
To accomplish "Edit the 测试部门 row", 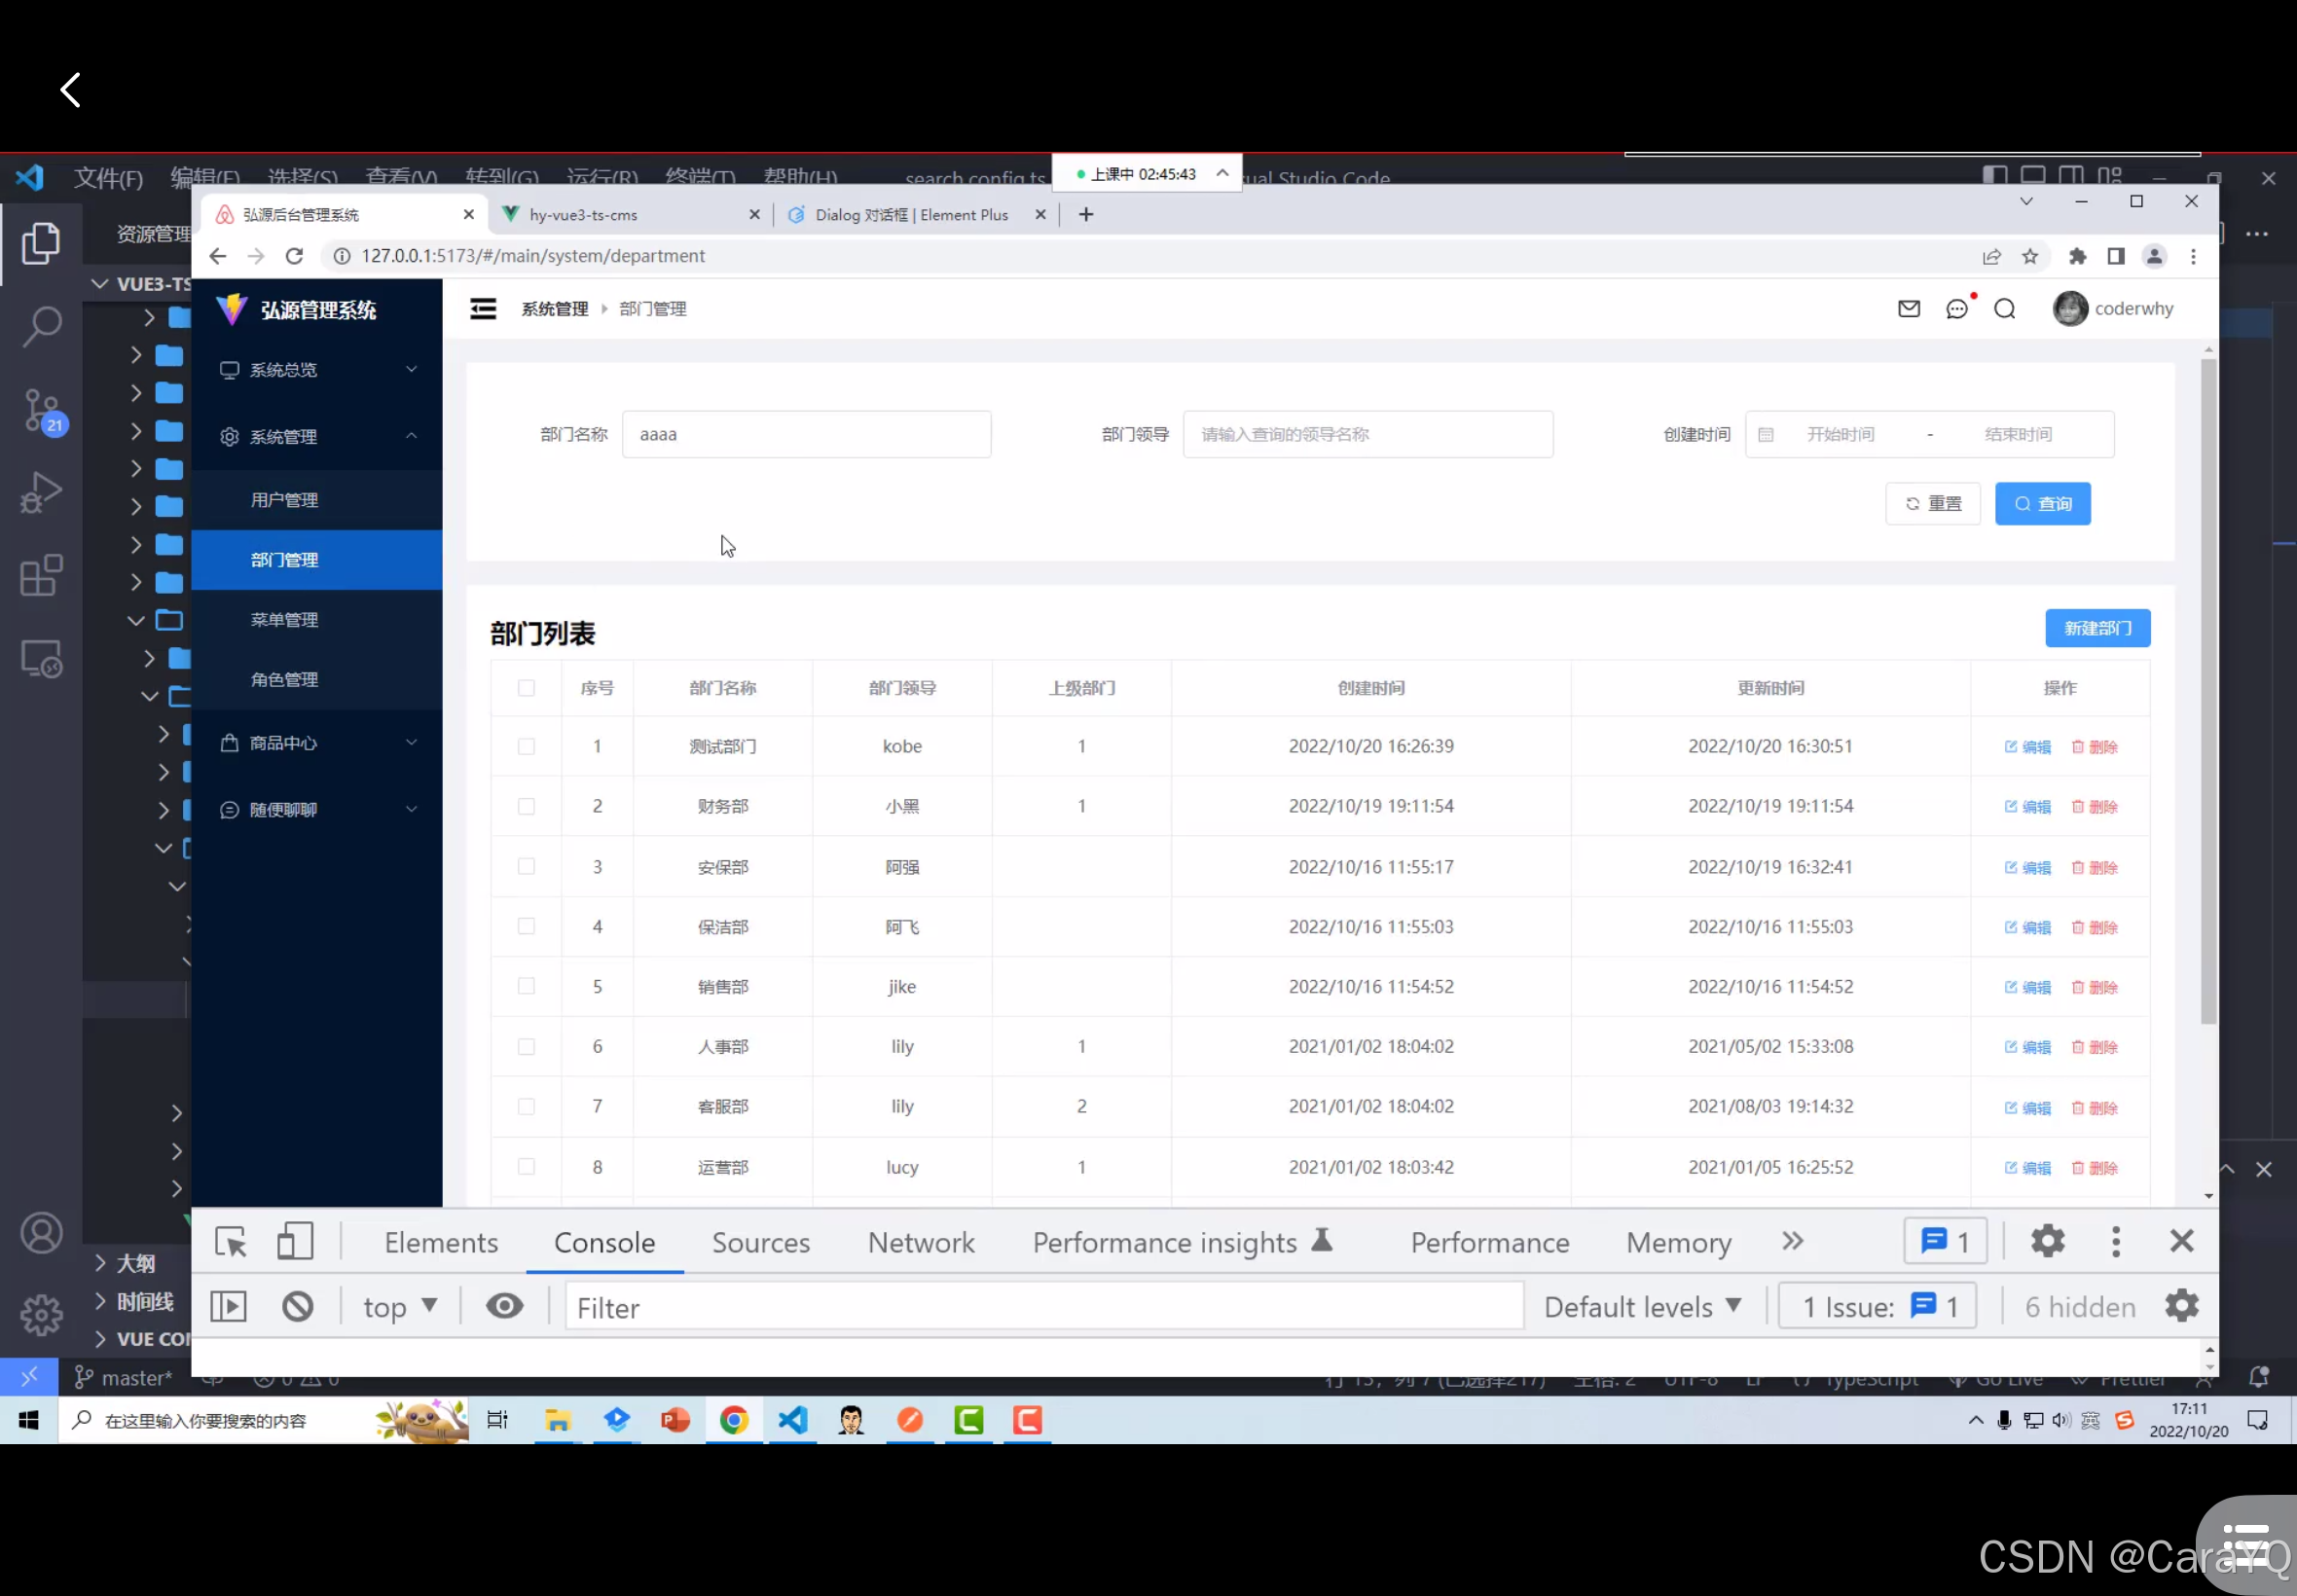I will tap(2028, 747).
